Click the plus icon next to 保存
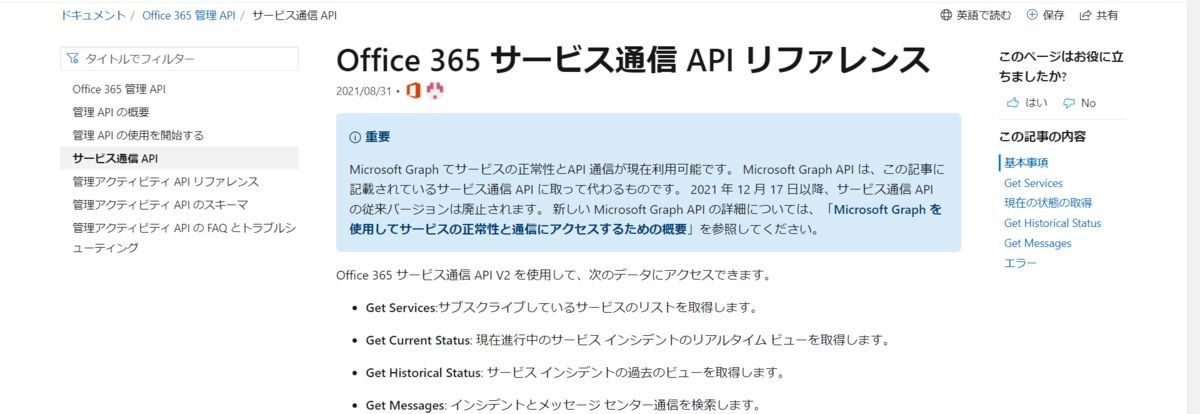The height and width of the screenshot is (414, 1200). coord(1032,15)
